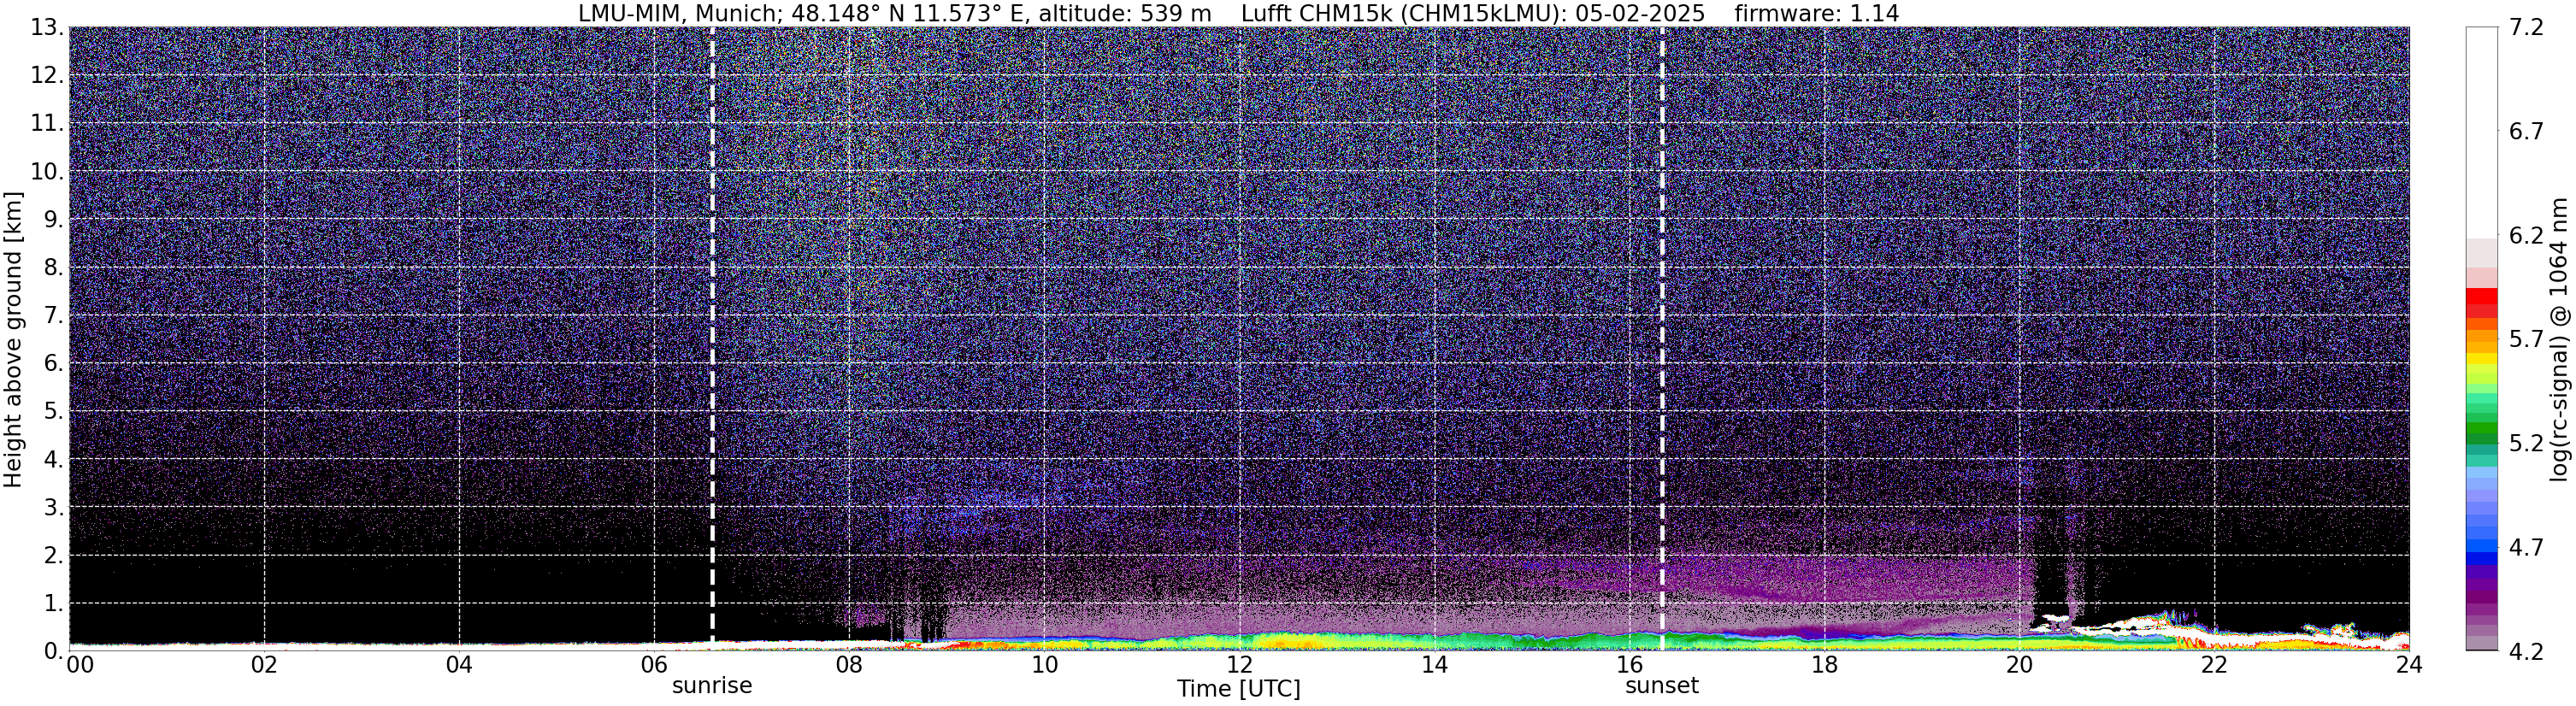
Task: Click the height axis tick label '11.'
Action: [47, 124]
